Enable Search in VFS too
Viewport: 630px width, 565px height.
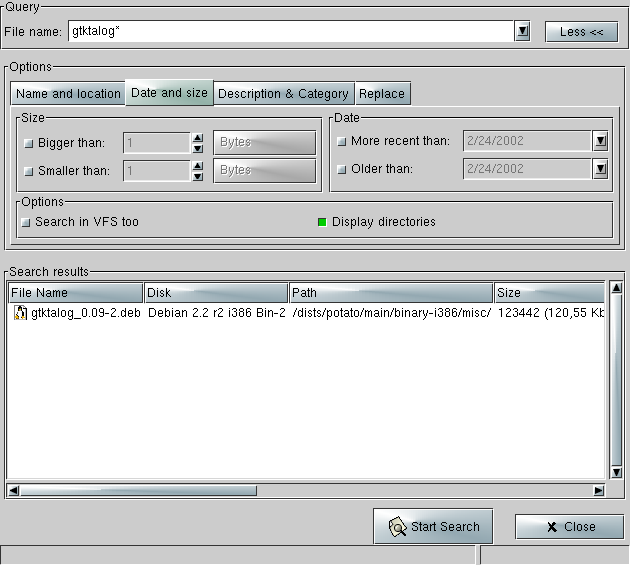[26, 222]
